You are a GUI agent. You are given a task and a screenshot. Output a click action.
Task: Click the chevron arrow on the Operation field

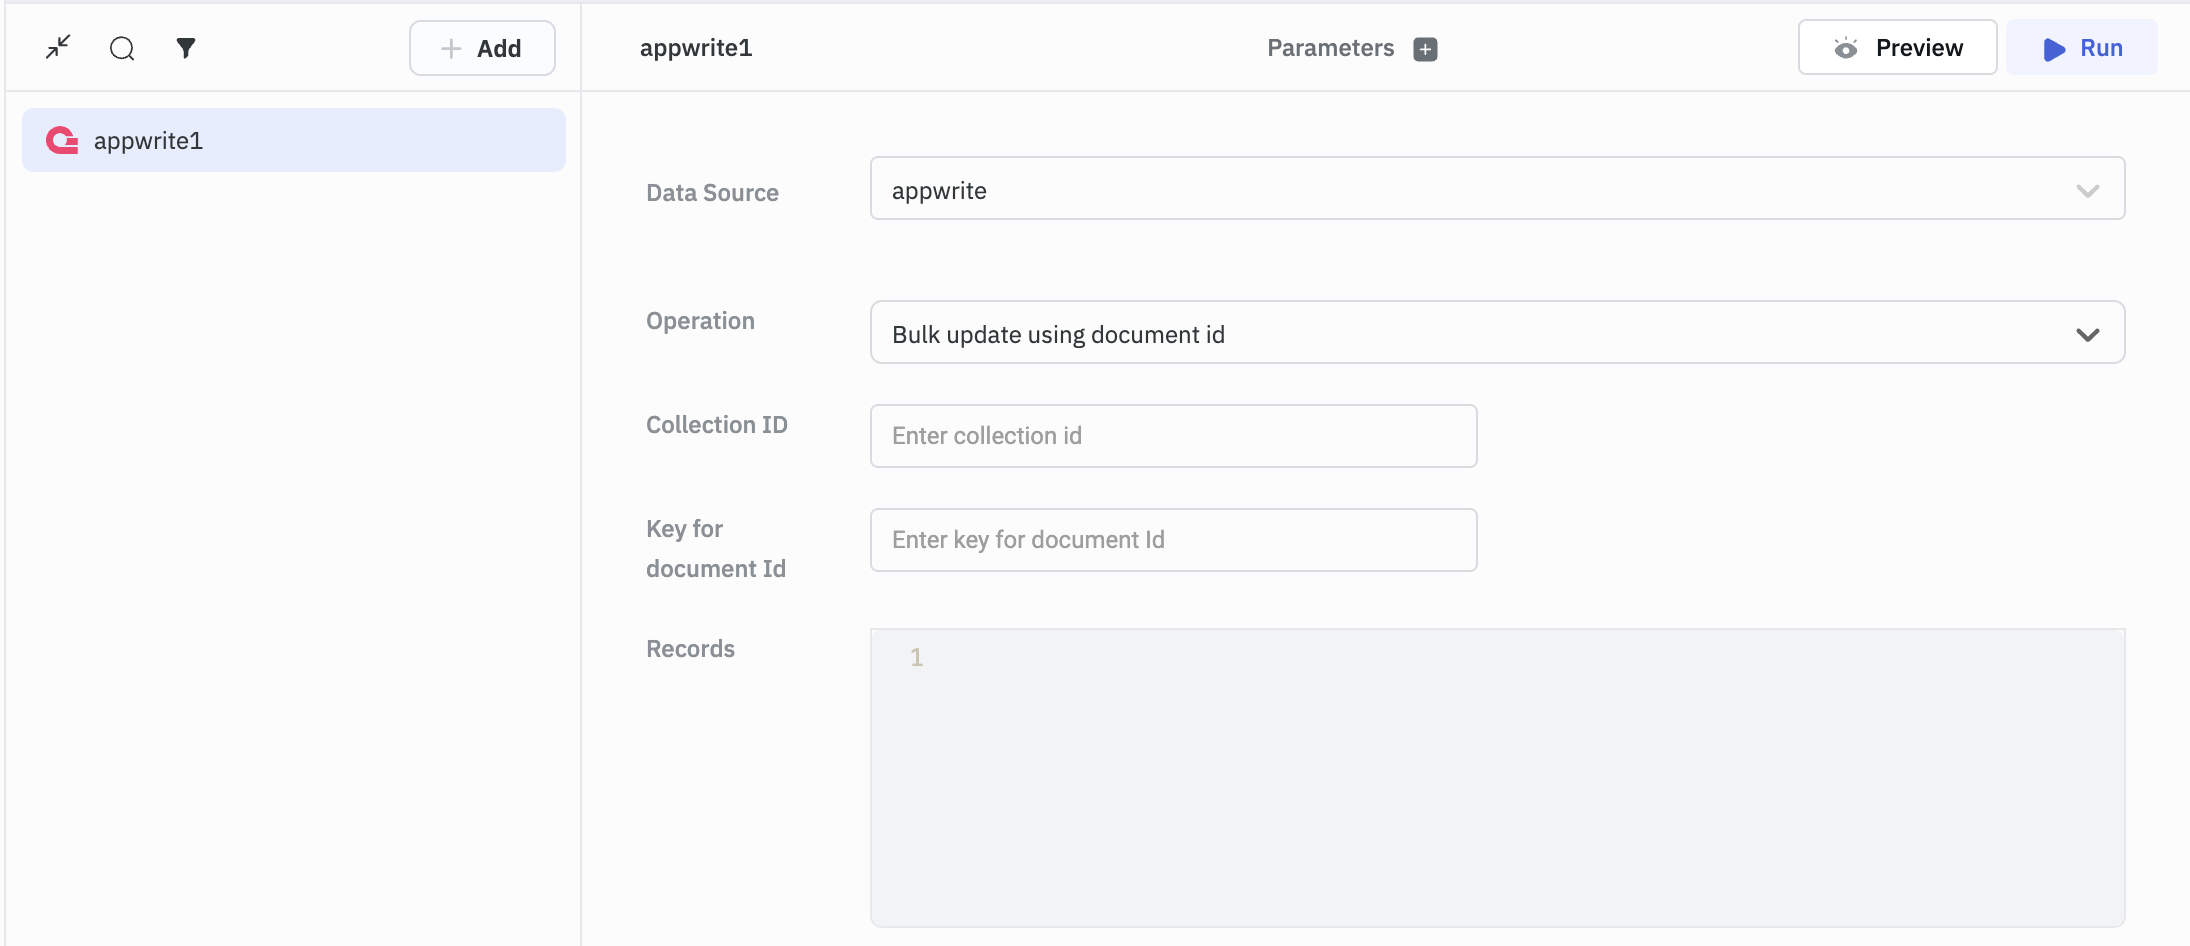2087,334
